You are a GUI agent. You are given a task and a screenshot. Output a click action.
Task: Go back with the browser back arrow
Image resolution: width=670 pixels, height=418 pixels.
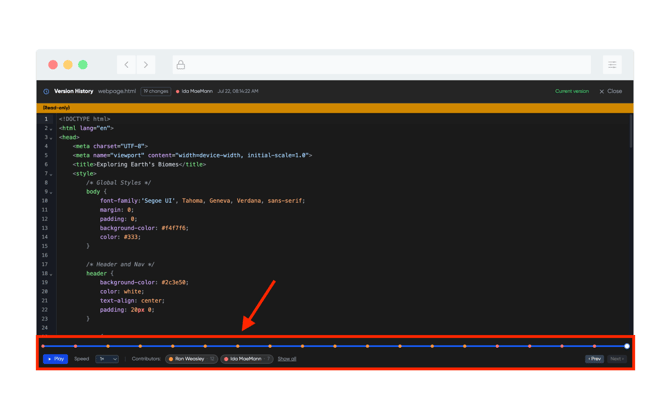click(126, 65)
